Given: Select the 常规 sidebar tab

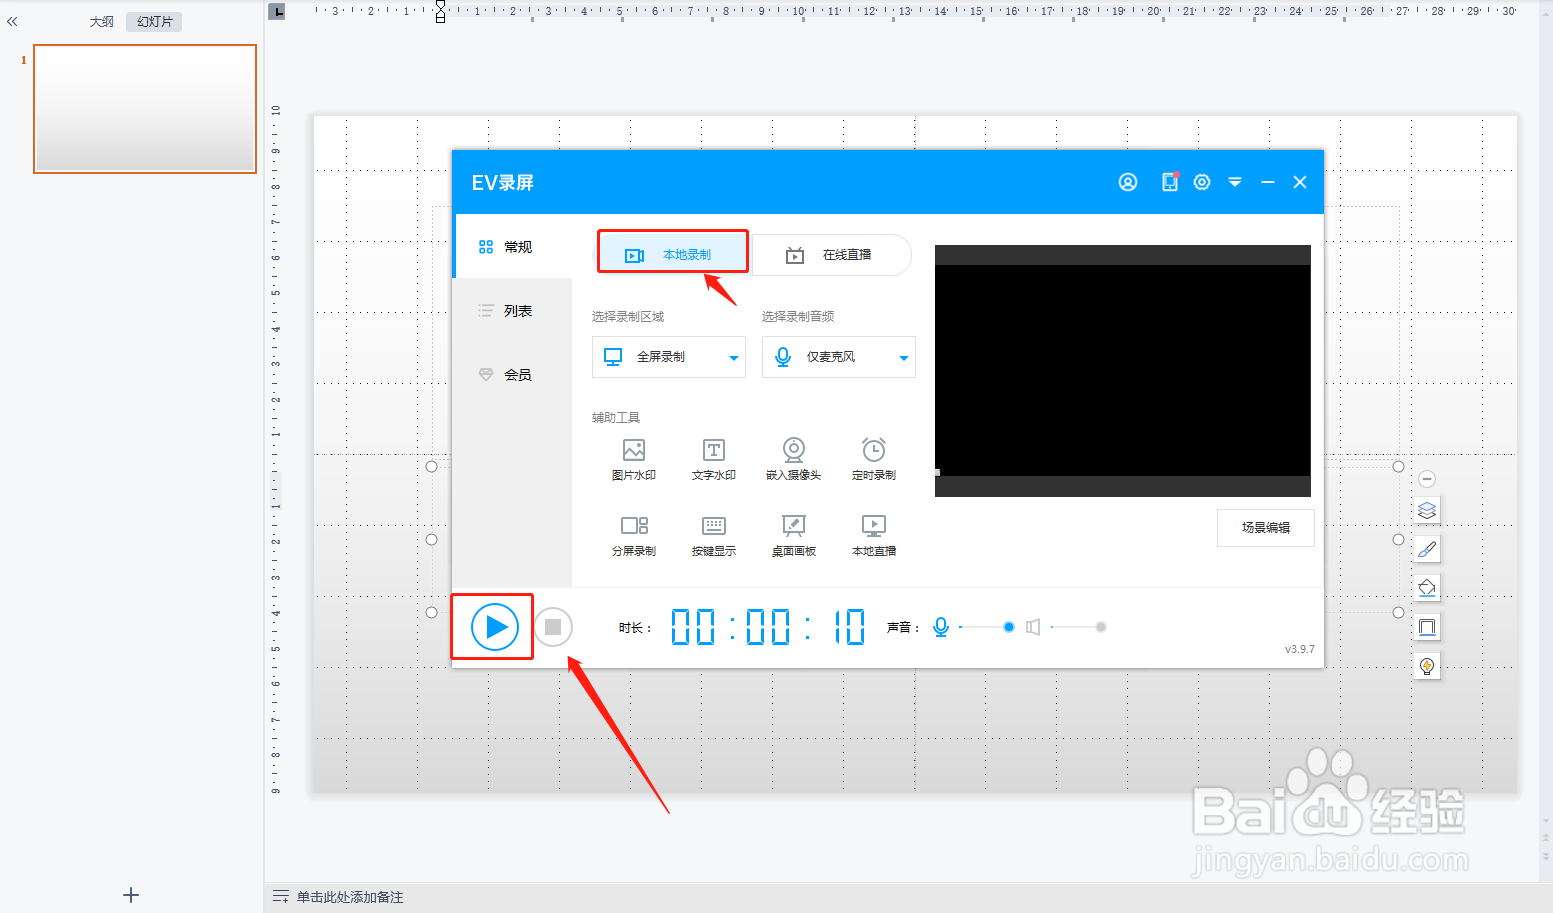Looking at the screenshot, I should pos(512,247).
